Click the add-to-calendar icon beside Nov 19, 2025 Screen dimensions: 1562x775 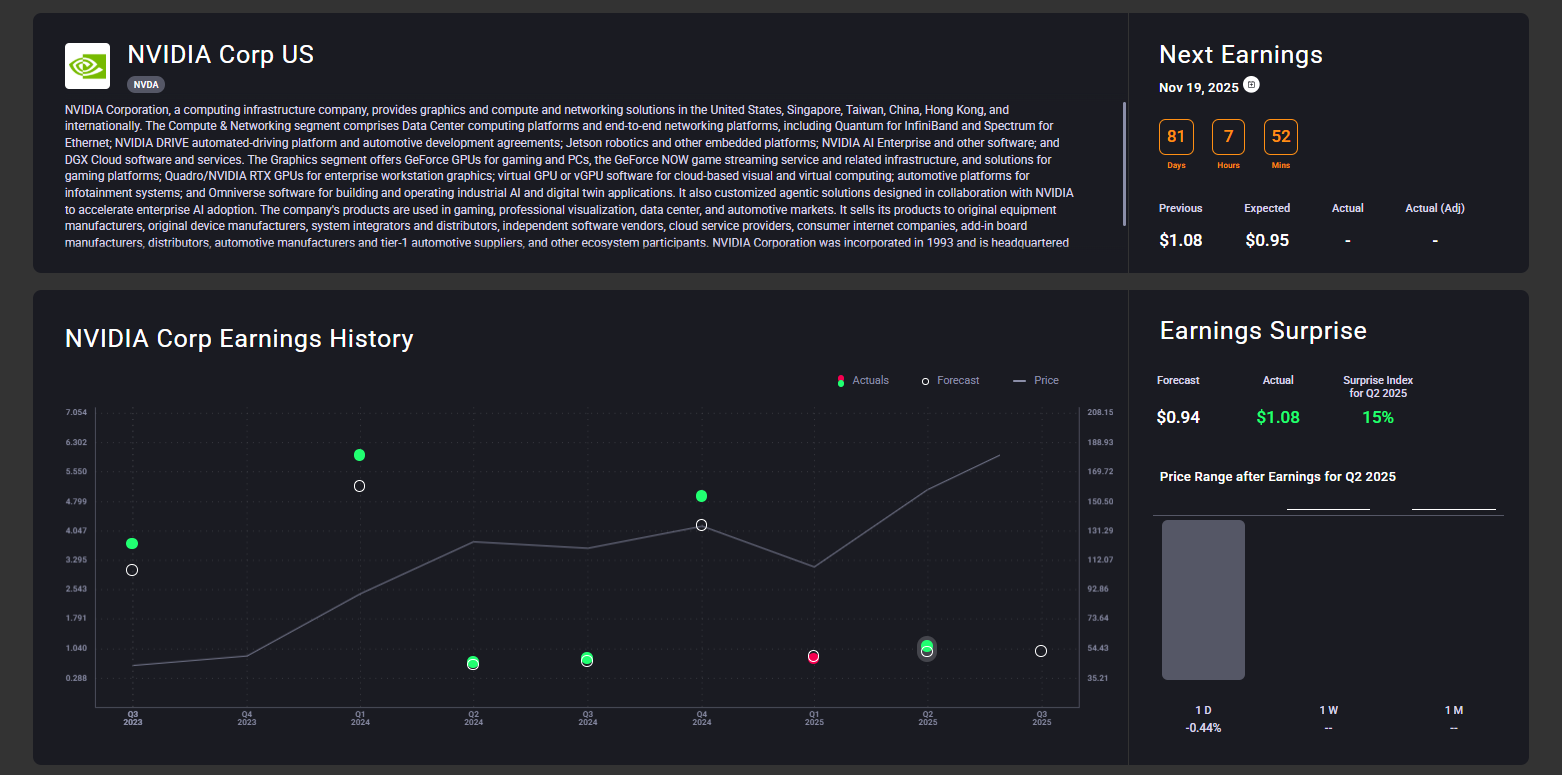pyautogui.click(x=1251, y=85)
